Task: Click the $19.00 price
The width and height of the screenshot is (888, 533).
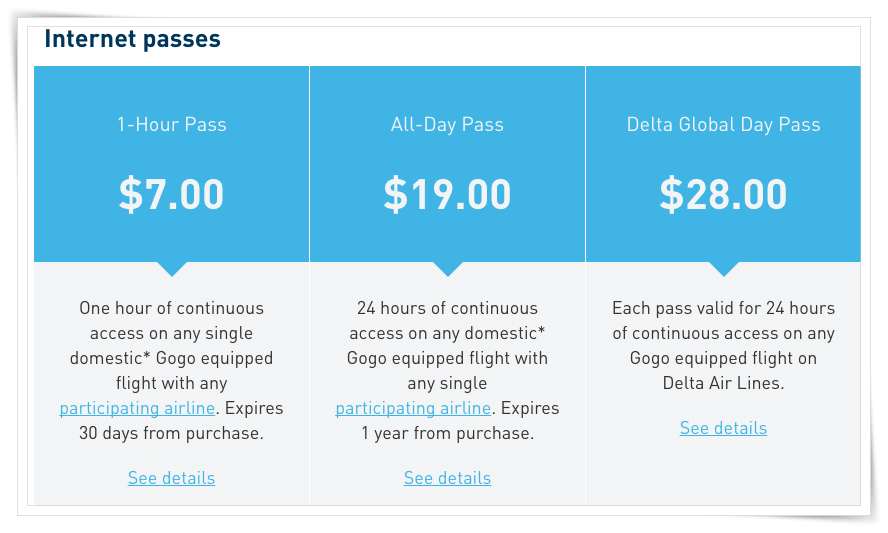Action: (x=447, y=194)
